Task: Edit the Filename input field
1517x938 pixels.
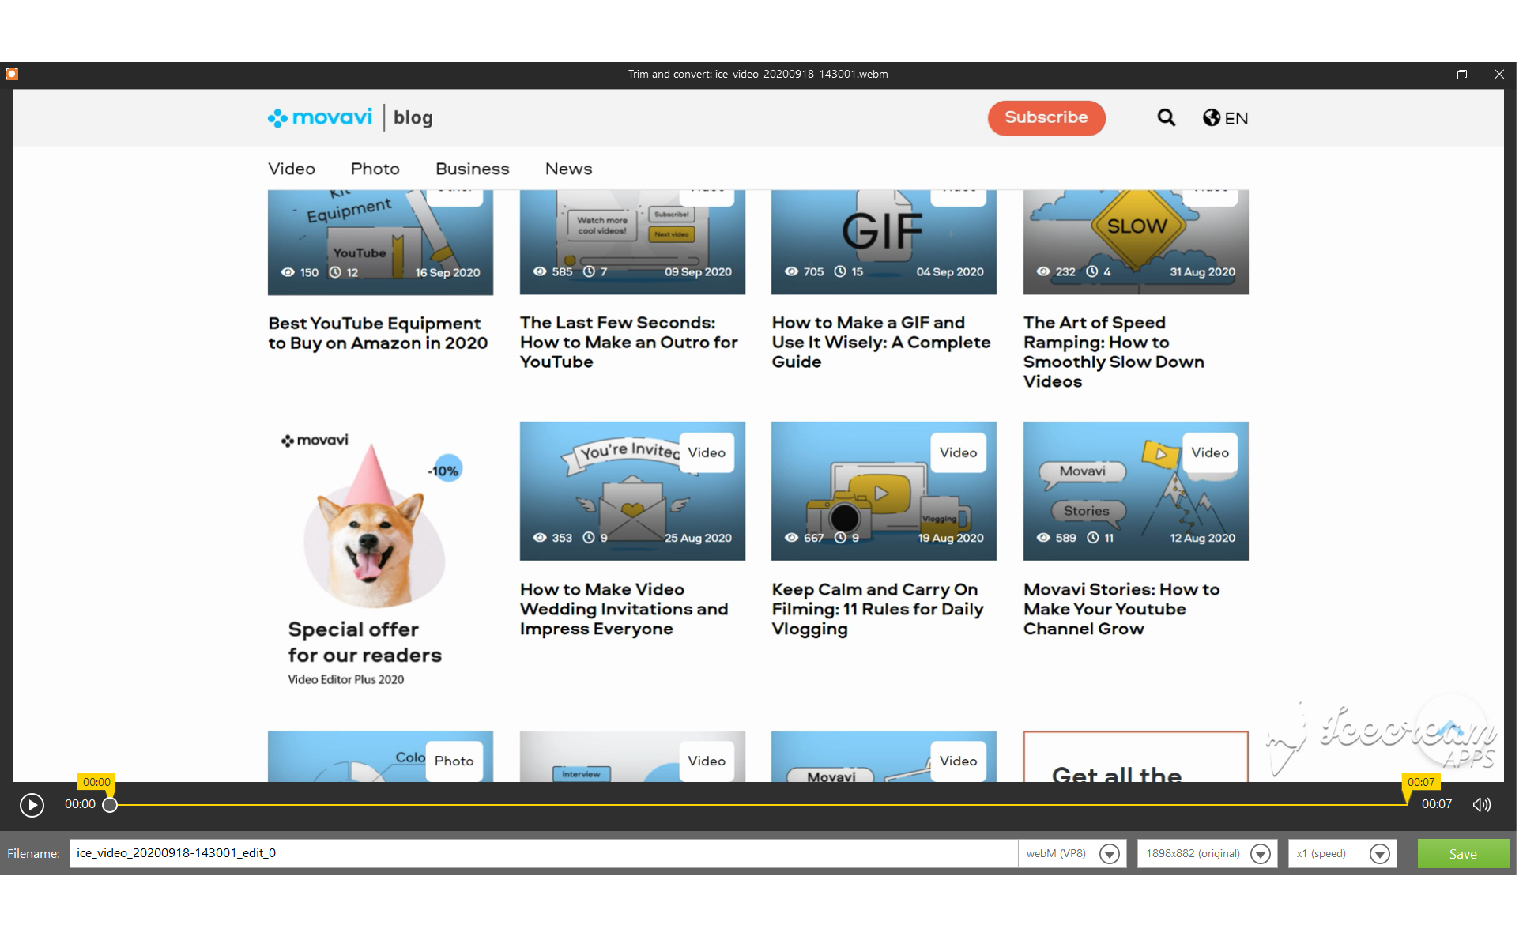Action: click(x=543, y=853)
